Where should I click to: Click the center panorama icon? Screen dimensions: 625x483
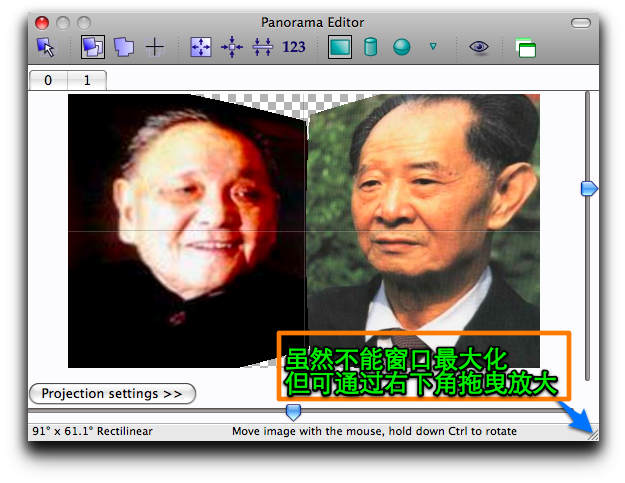point(232,47)
